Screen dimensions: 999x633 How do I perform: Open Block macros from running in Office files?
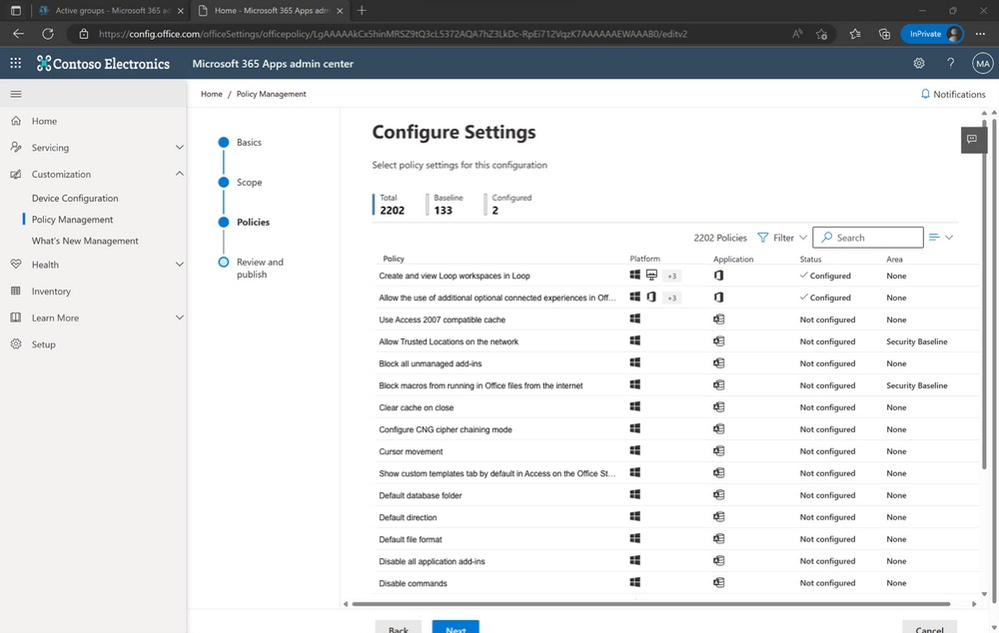click(480, 385)
